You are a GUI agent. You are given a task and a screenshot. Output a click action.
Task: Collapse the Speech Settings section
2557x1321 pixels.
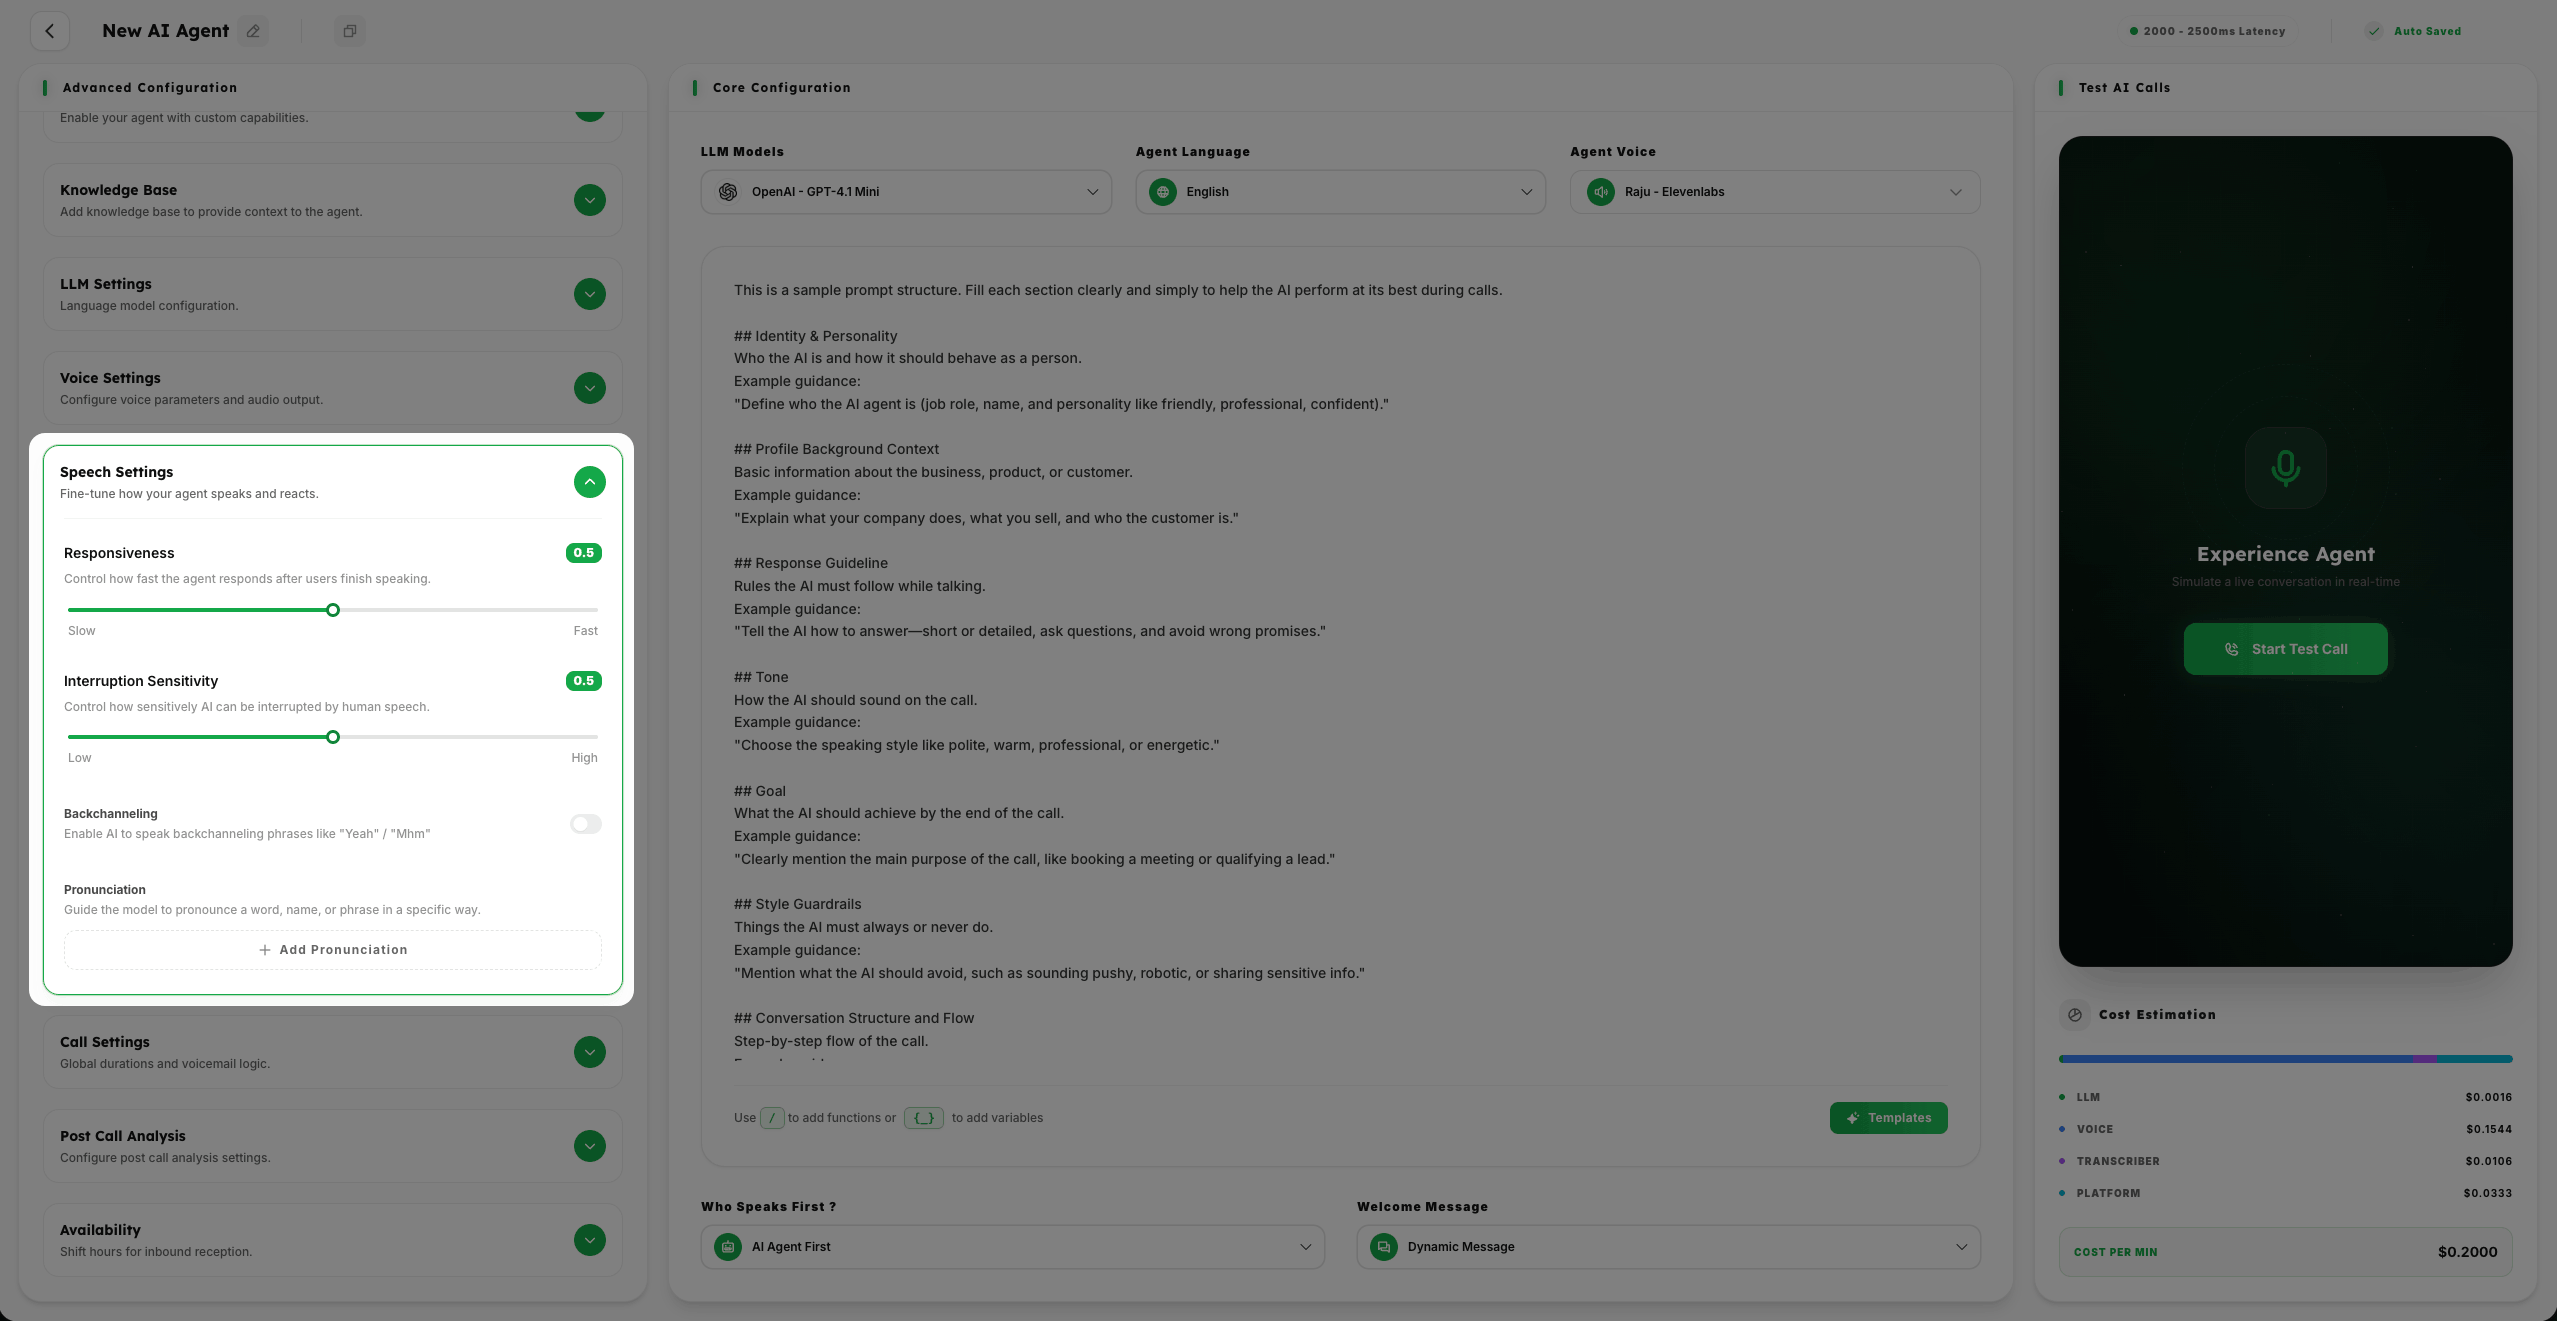tap(590, 482)
